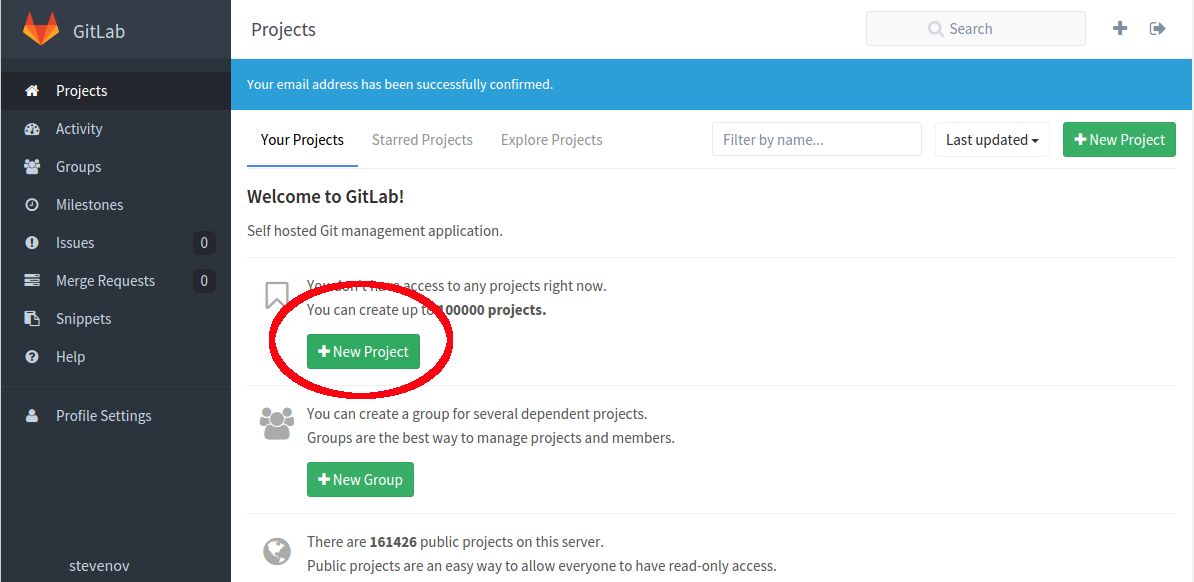Click the green New Group button
The height and width of the screenshot is (582, 1194).
(360, 480)
